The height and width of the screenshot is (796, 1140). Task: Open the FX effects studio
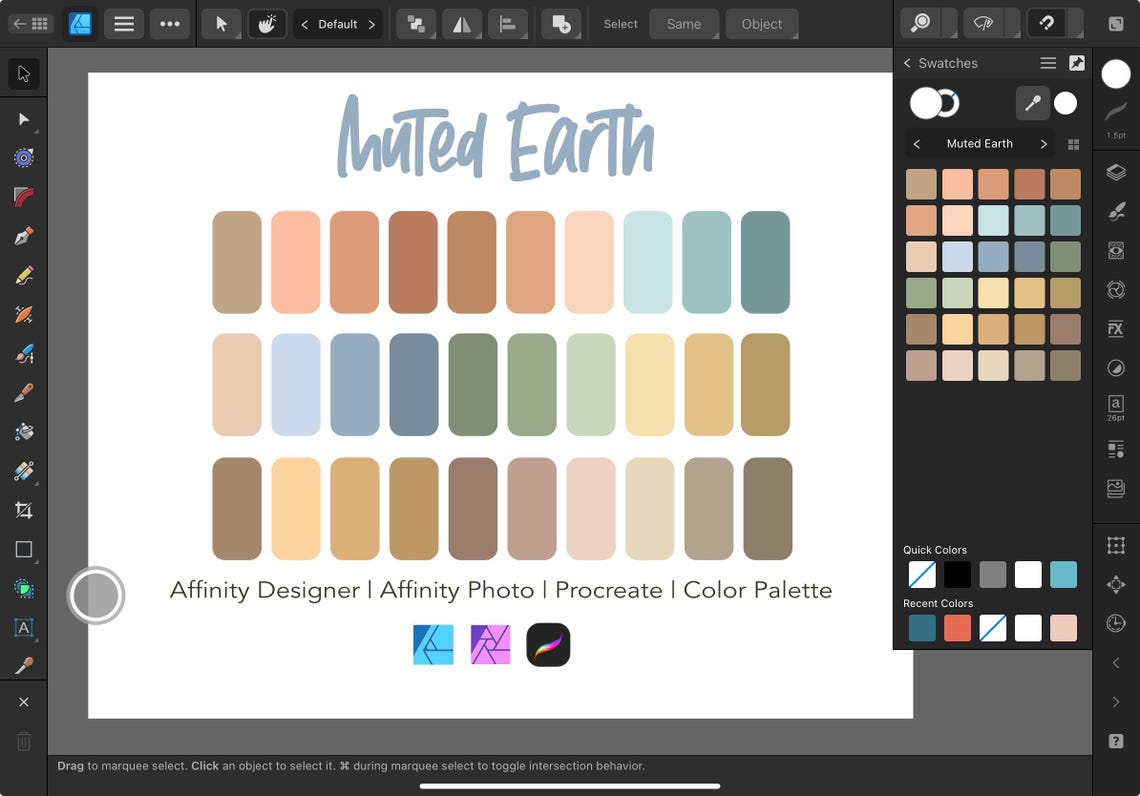[1117, 328]
